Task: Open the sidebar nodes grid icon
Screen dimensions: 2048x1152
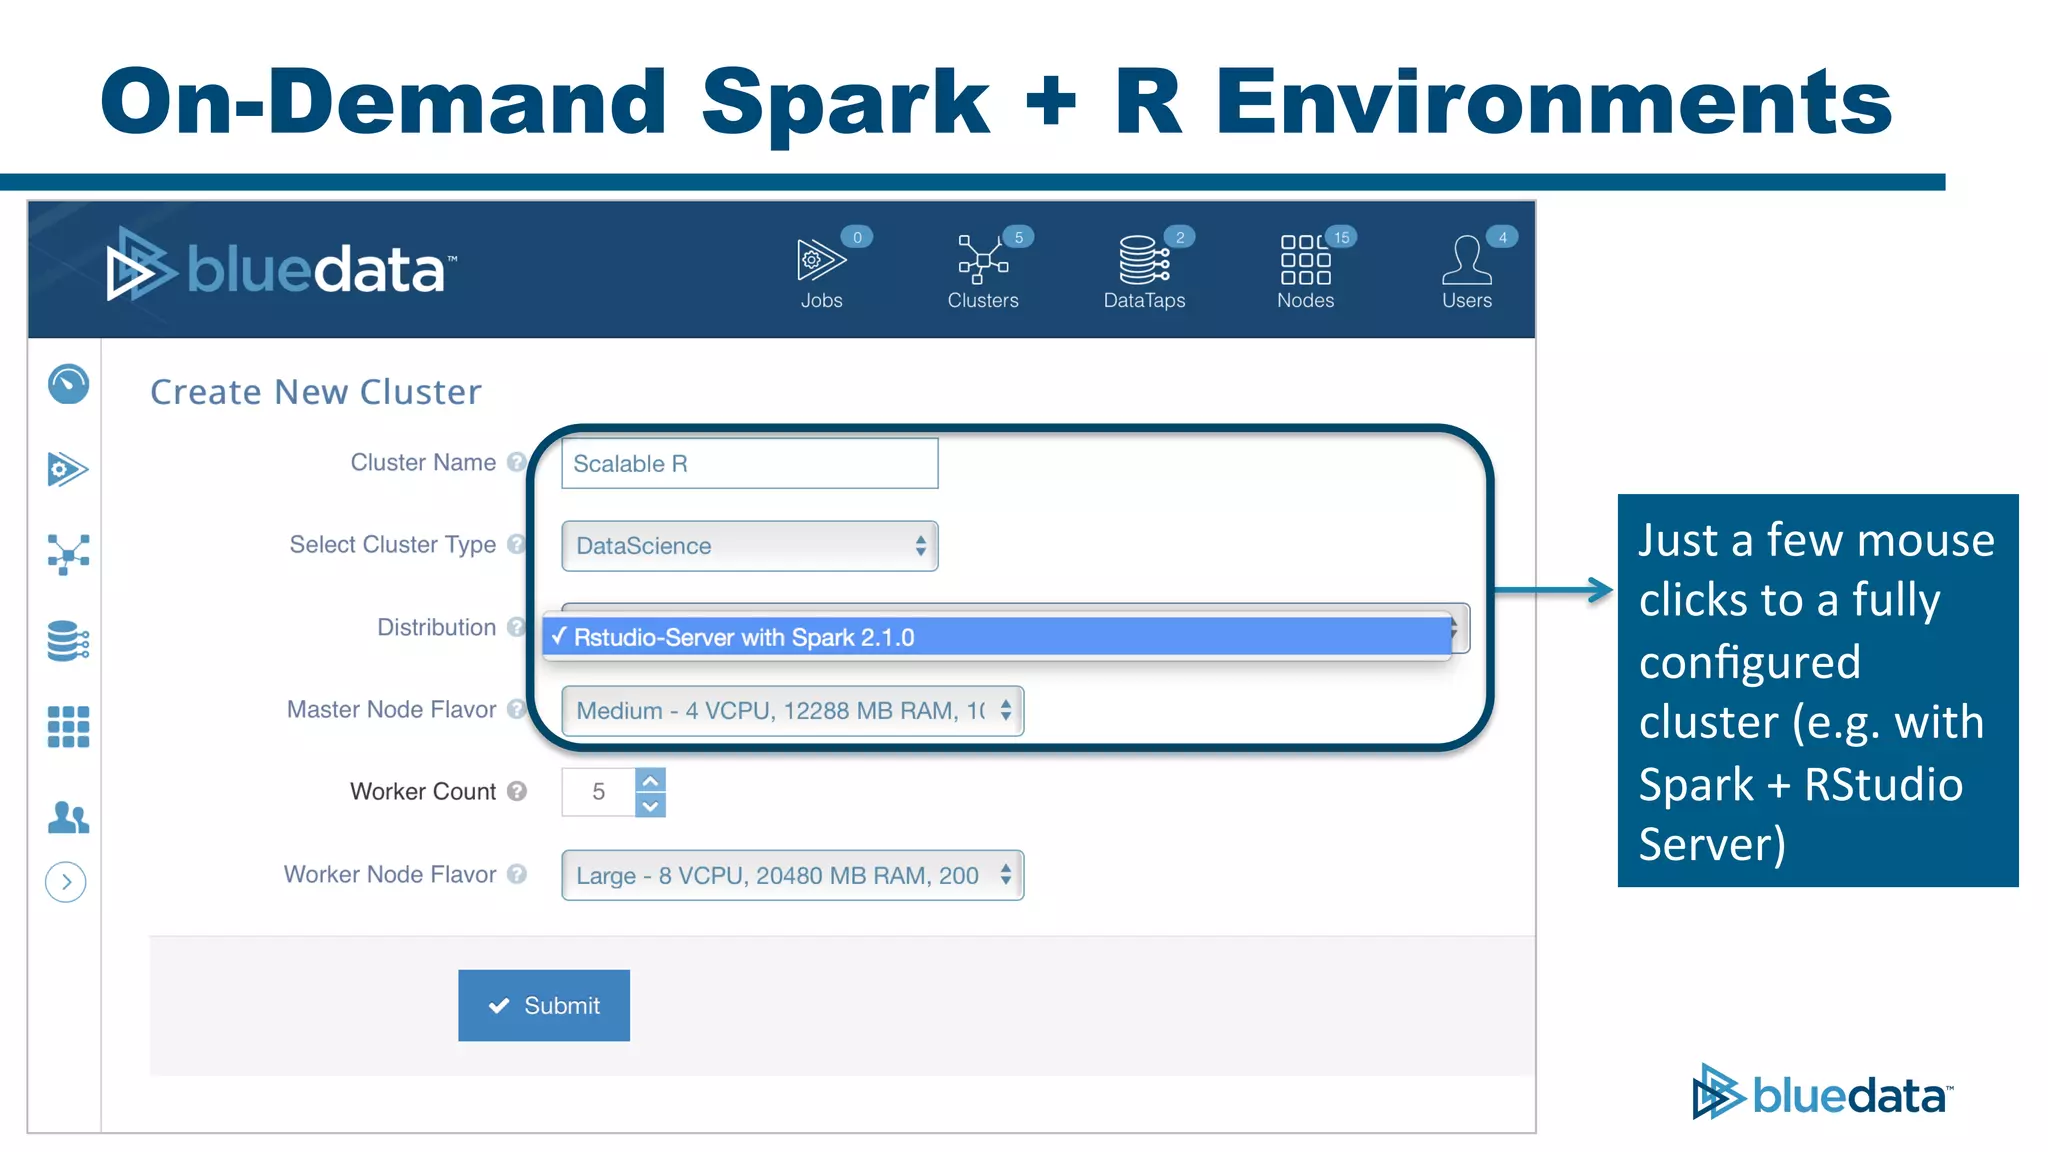Action: click(x=68, y=727)
